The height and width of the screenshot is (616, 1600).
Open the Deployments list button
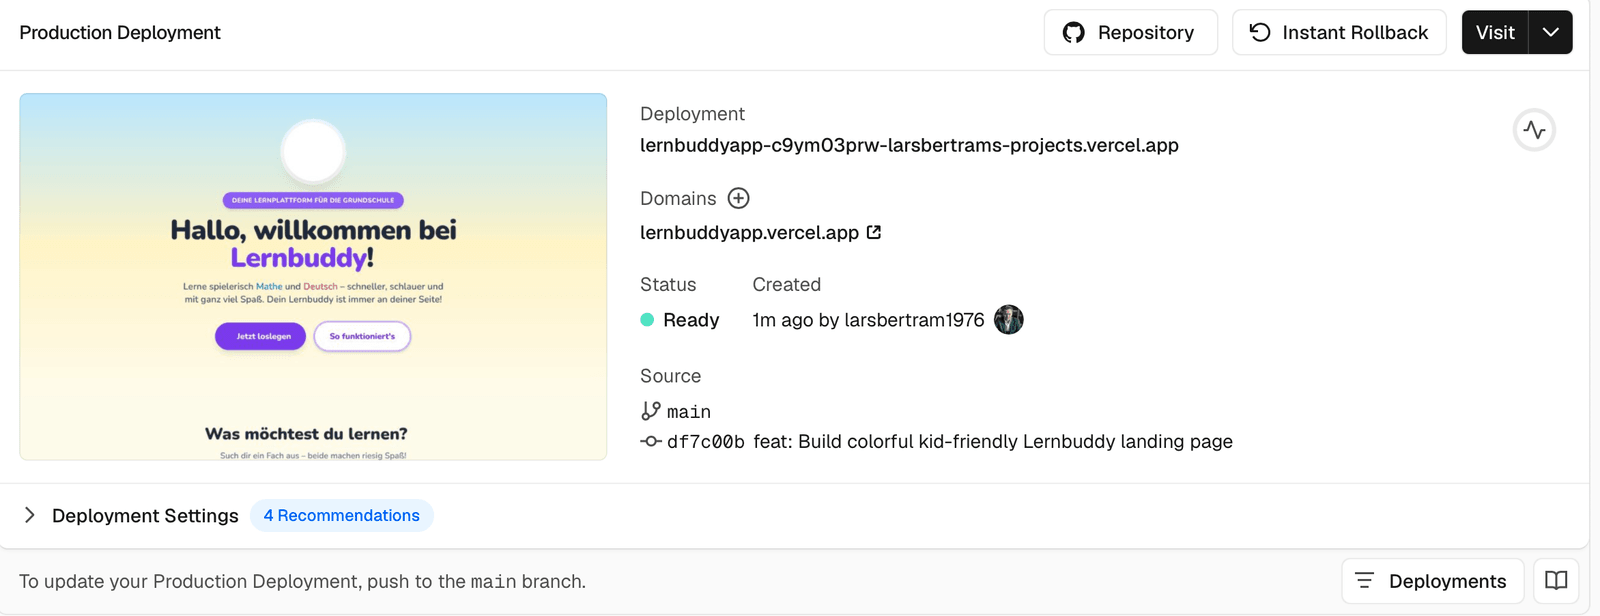(x=1432, y=581)
